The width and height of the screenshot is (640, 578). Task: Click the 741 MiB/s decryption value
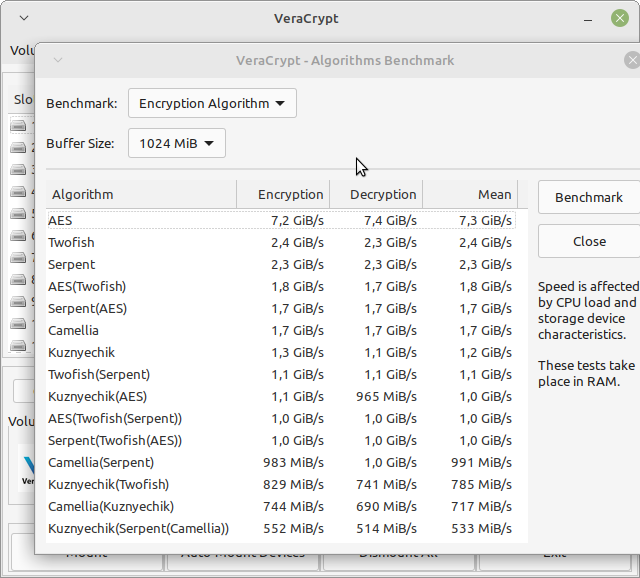click(386, 485)
